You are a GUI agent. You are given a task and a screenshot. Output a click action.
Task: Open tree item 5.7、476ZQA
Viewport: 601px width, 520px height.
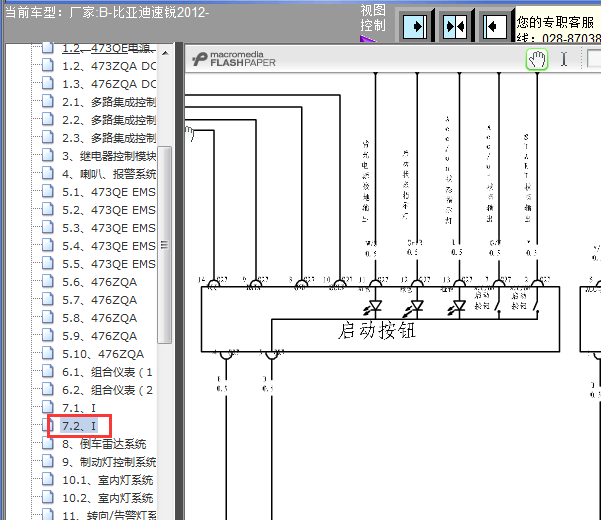[99, 300]
